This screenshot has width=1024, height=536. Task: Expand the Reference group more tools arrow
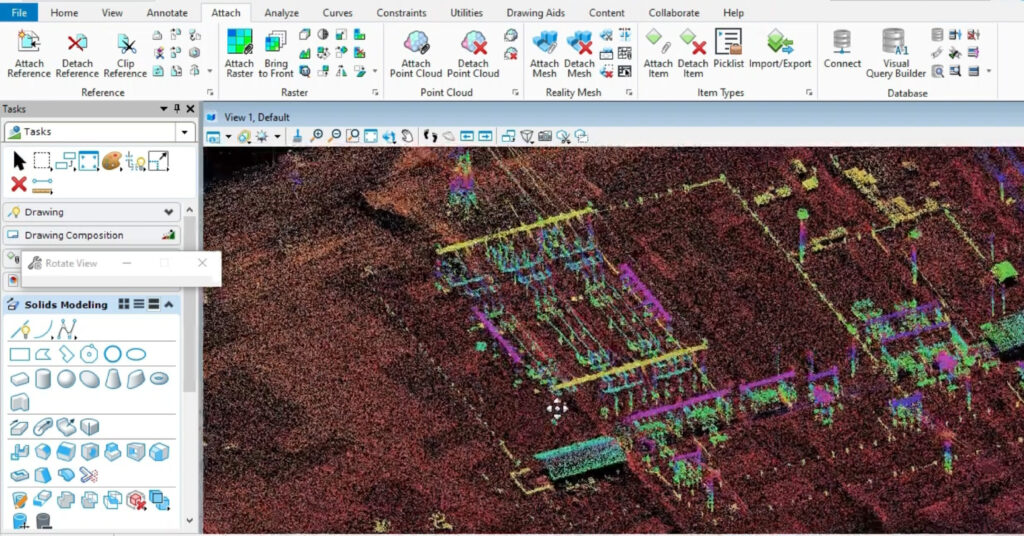pyautogui.click(x=210, y=71)
